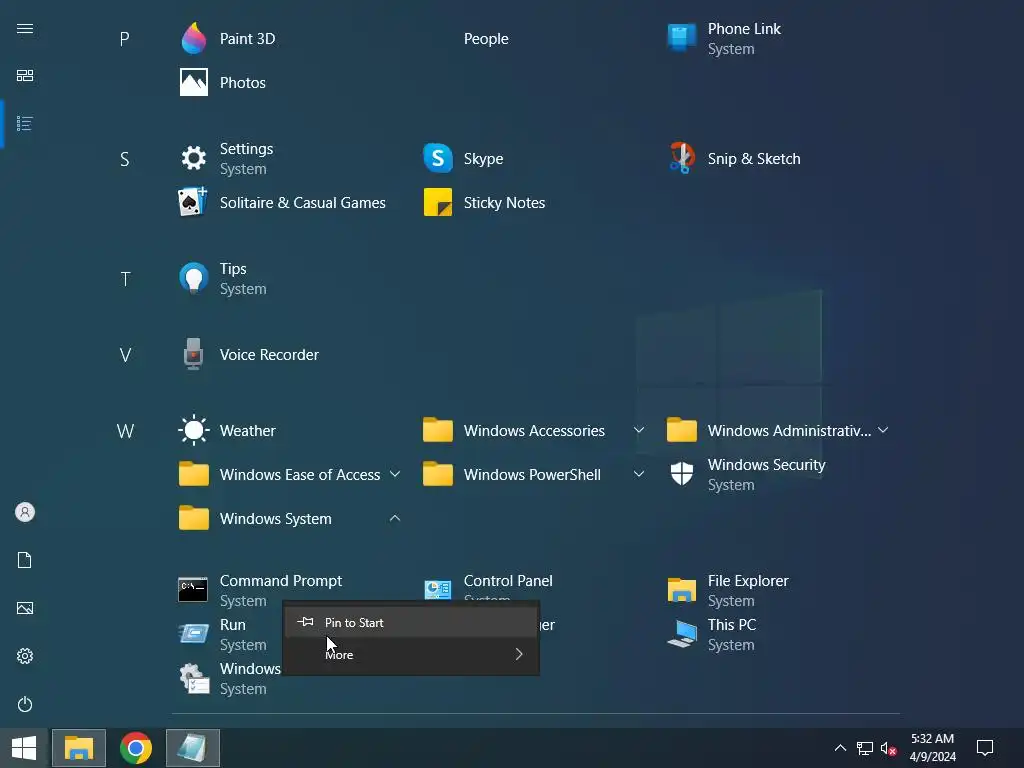This screenshot has width=1024, height=768.
Task: Open Windows Security
Action: click(746, 475)
